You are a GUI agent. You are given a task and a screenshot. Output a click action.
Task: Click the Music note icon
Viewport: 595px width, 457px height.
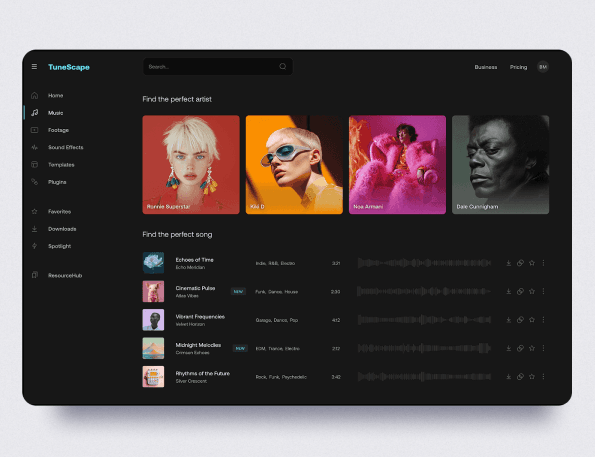pos(35,113)
